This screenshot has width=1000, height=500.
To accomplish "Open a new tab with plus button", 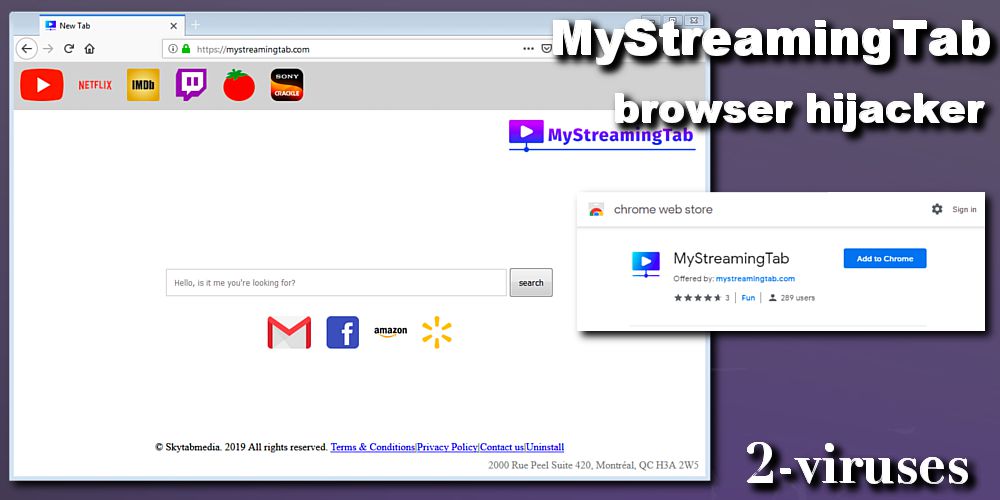I will tap(196, 25).
